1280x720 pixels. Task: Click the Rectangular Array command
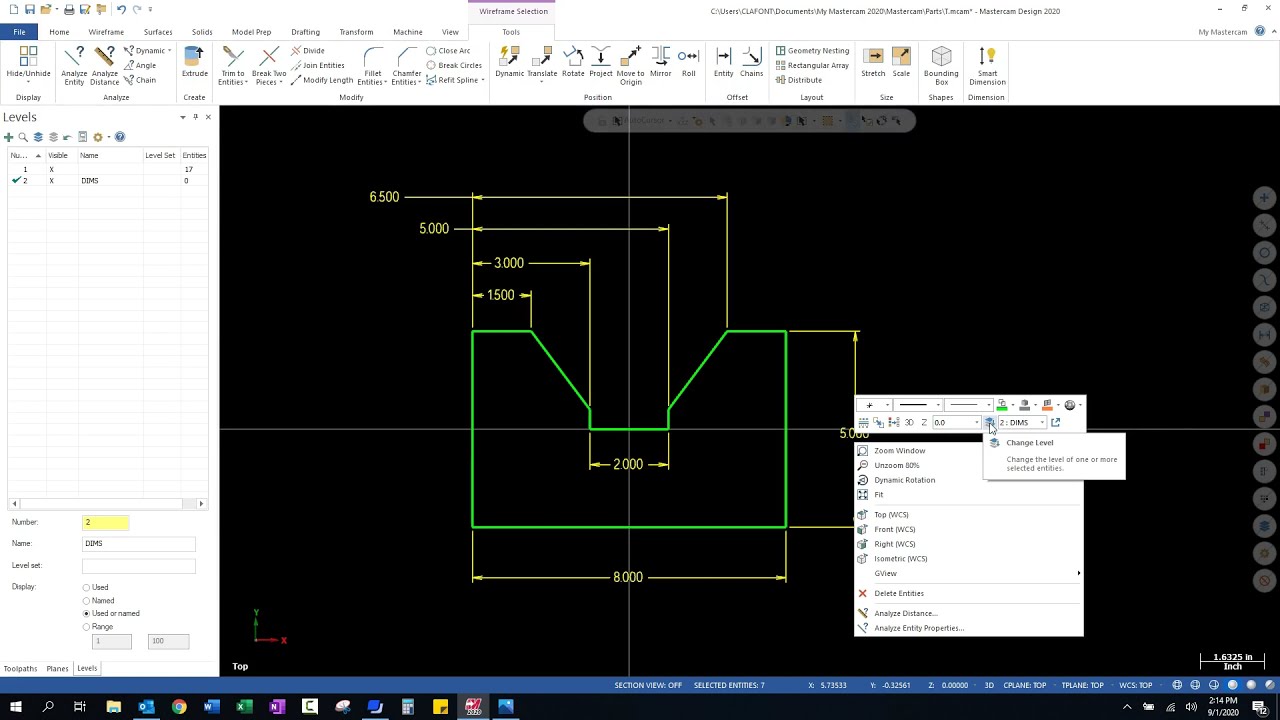[x=812, y=66]
